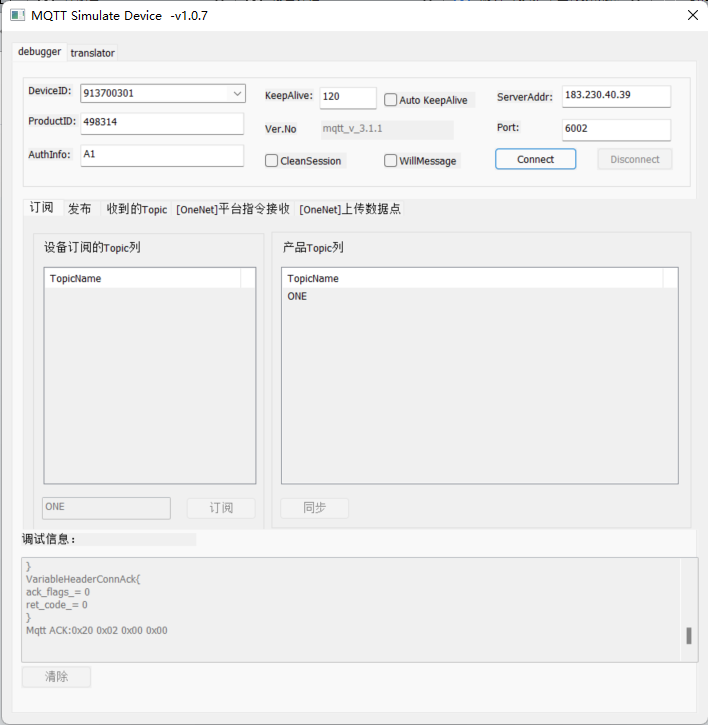
Task: Open the translator tab
Action: point(92,53)
